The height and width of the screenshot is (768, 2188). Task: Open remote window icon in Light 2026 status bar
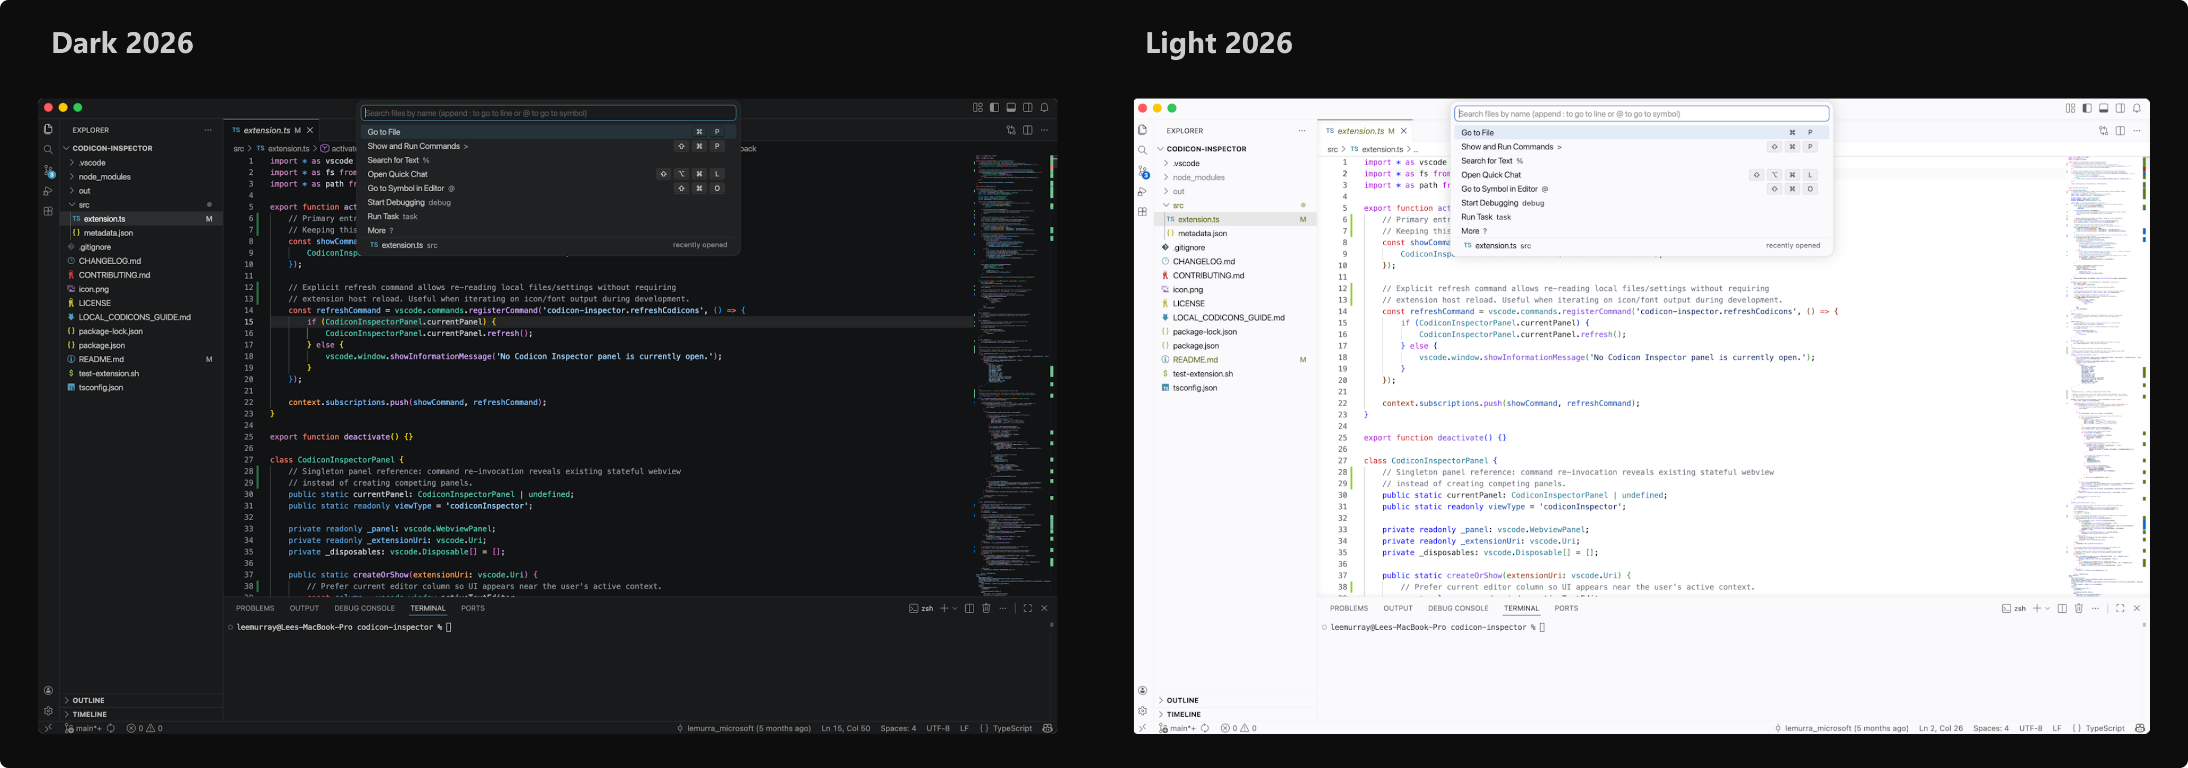click(1142, 728)
